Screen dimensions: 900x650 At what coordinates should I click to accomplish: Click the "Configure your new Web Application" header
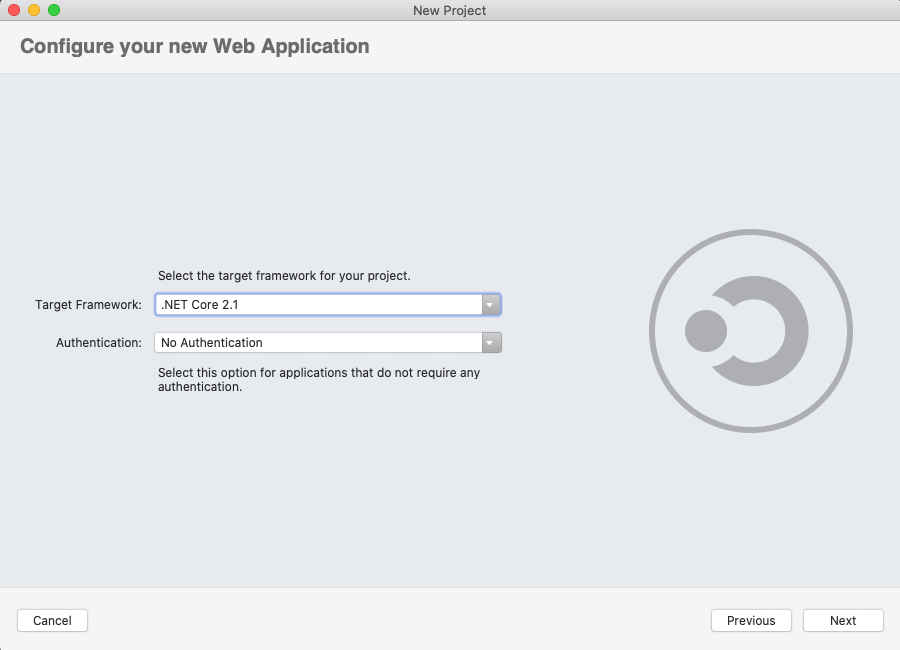click(194, 46)
